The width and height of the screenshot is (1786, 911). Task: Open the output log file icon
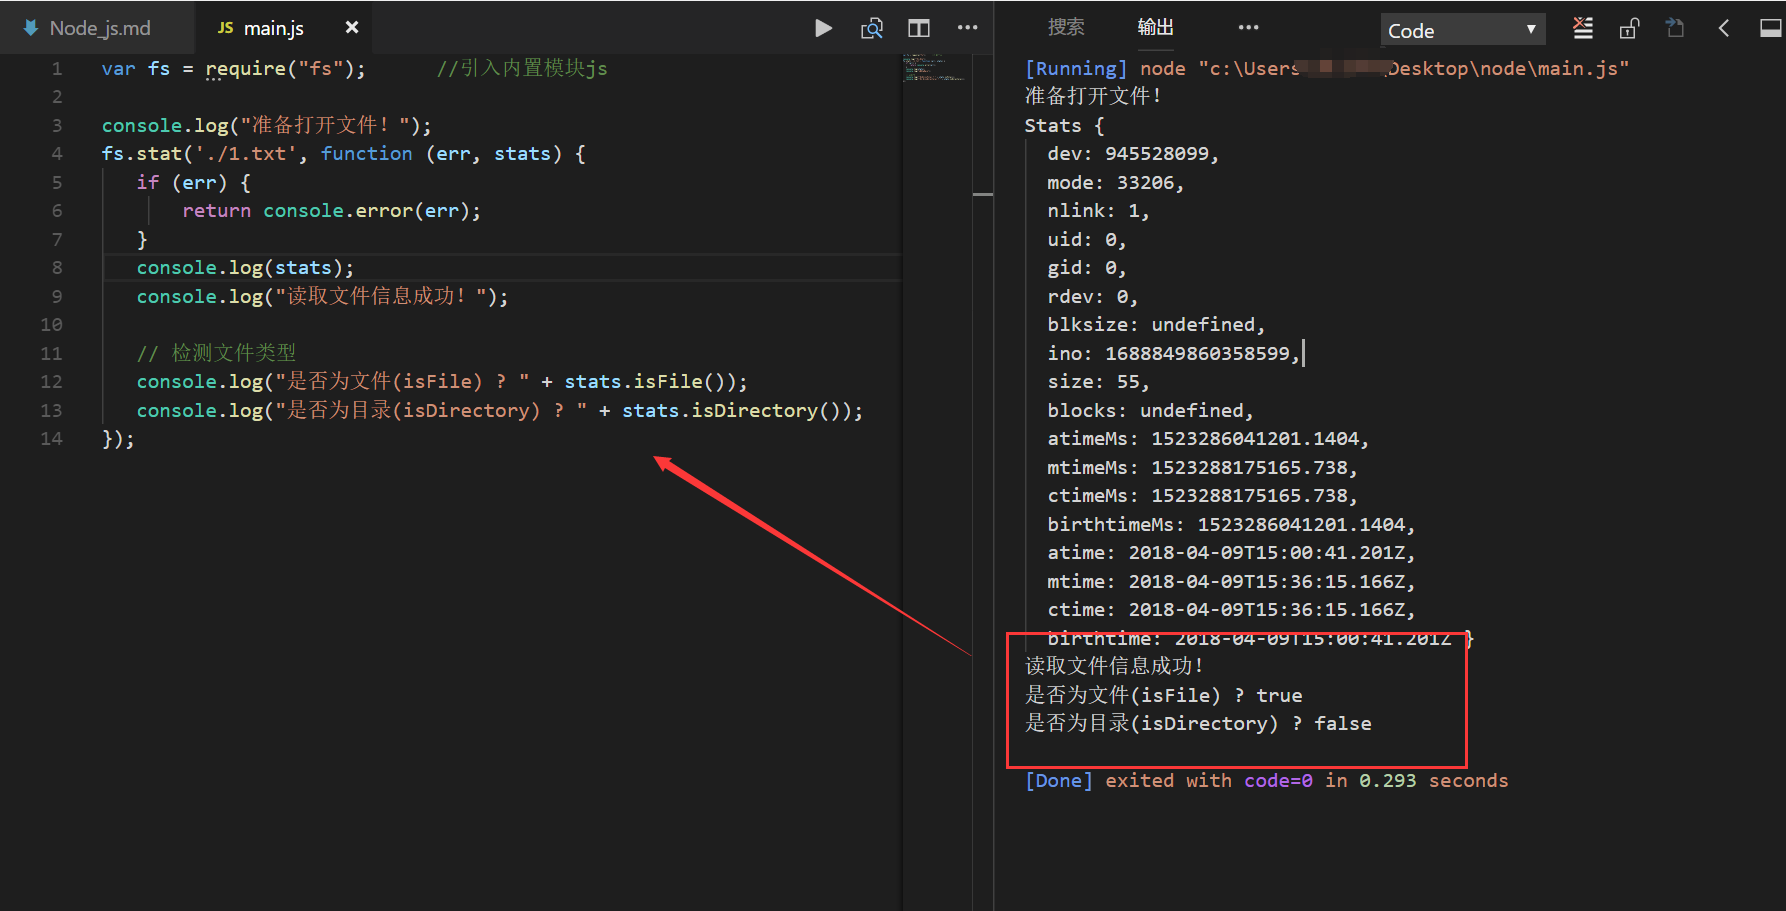click(x=1675, y=28)
